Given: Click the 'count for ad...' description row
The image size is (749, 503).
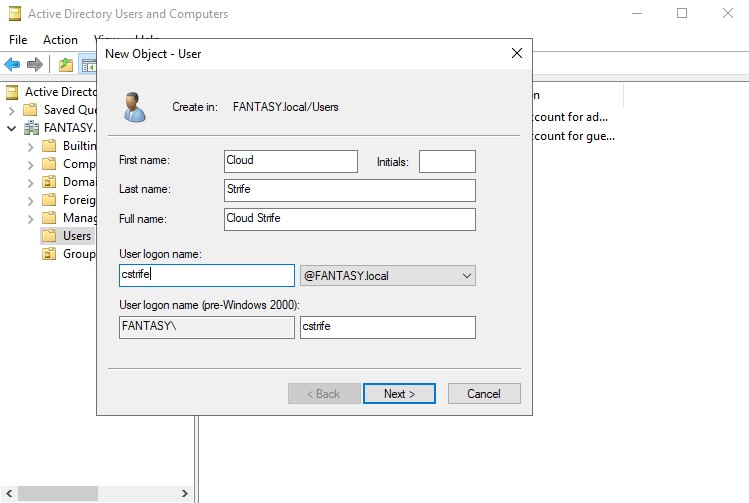Looking at the screenshot, I should pos(570,117).
